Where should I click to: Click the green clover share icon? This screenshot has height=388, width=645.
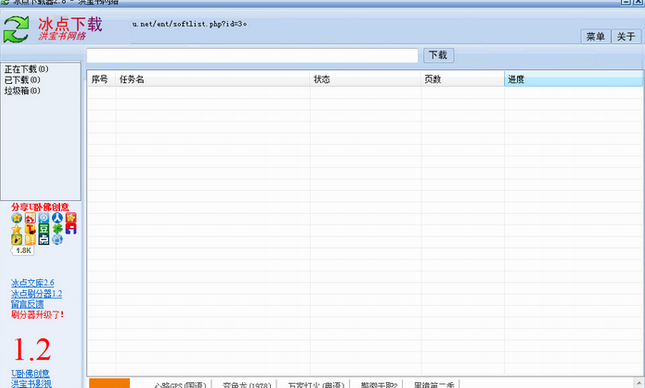click(58, 229)
